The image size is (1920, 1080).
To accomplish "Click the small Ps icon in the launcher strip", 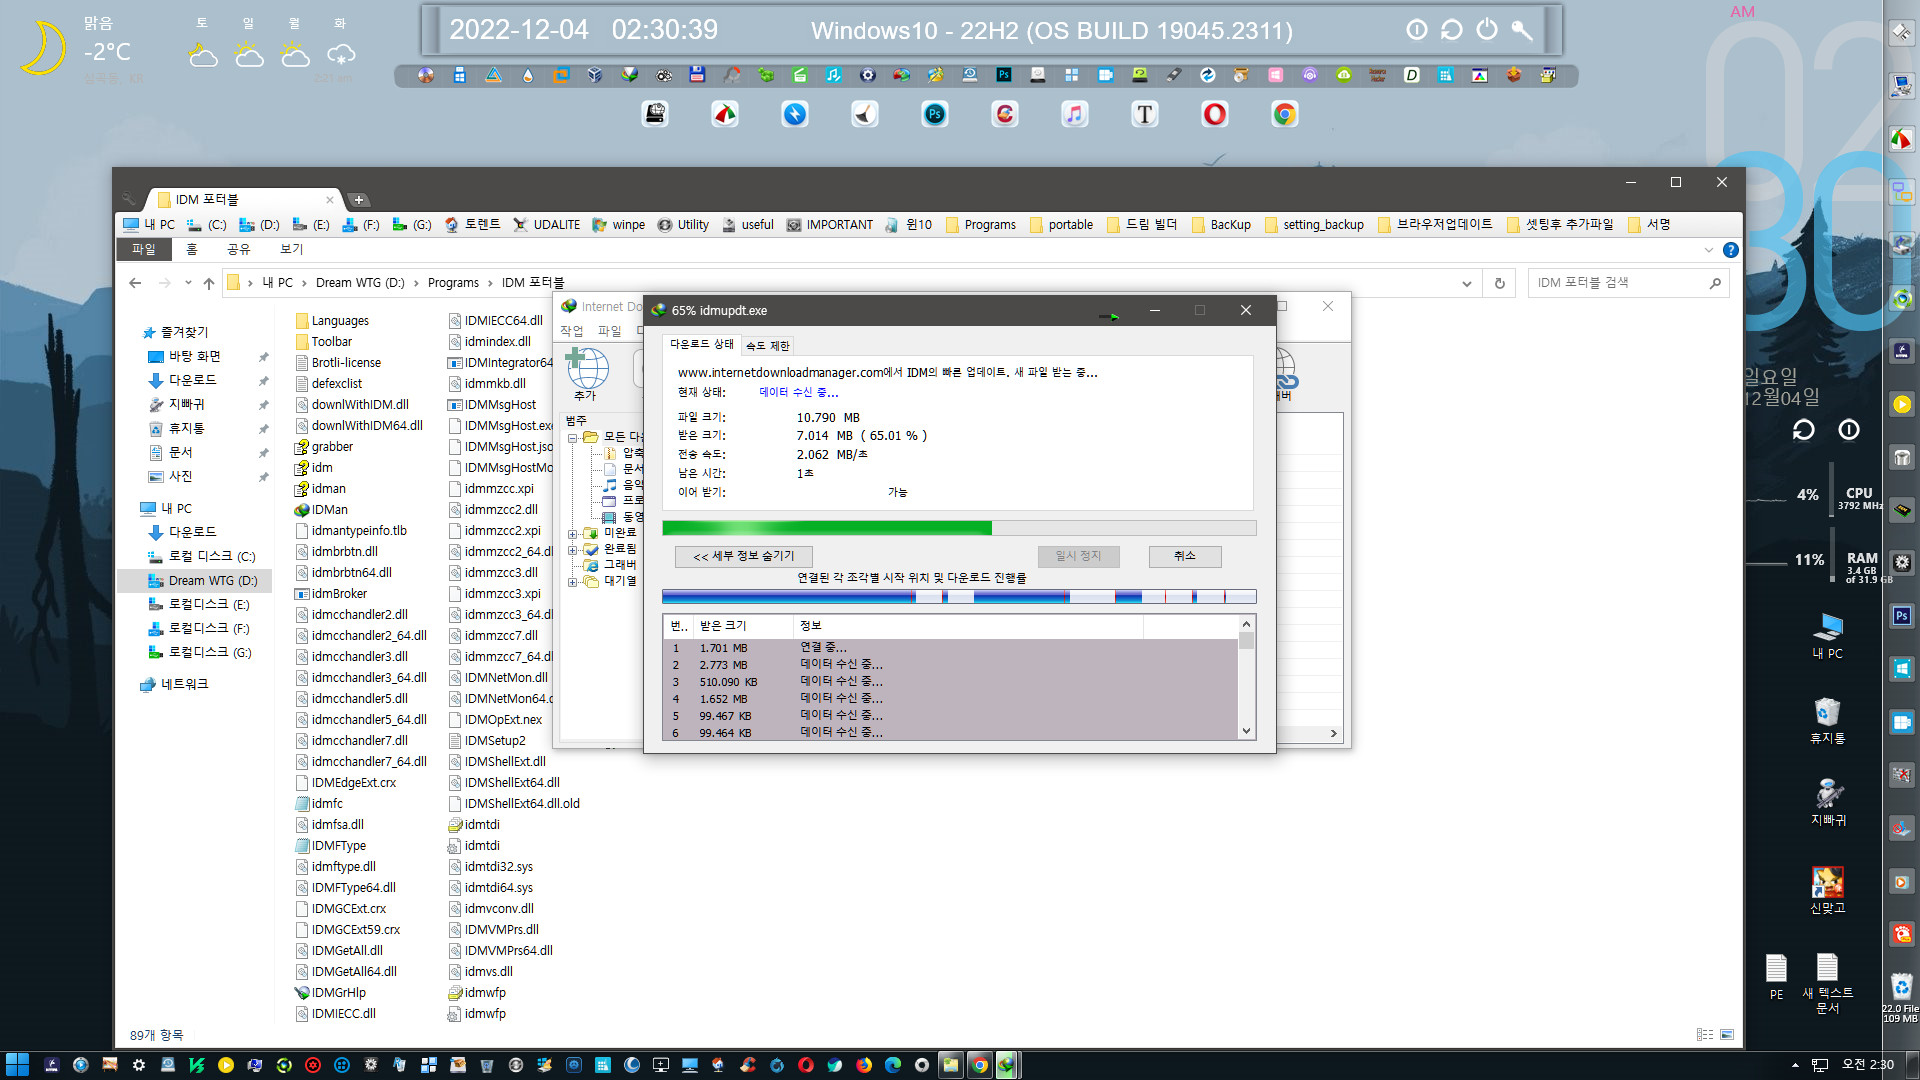I will [x=1003, y=75].
